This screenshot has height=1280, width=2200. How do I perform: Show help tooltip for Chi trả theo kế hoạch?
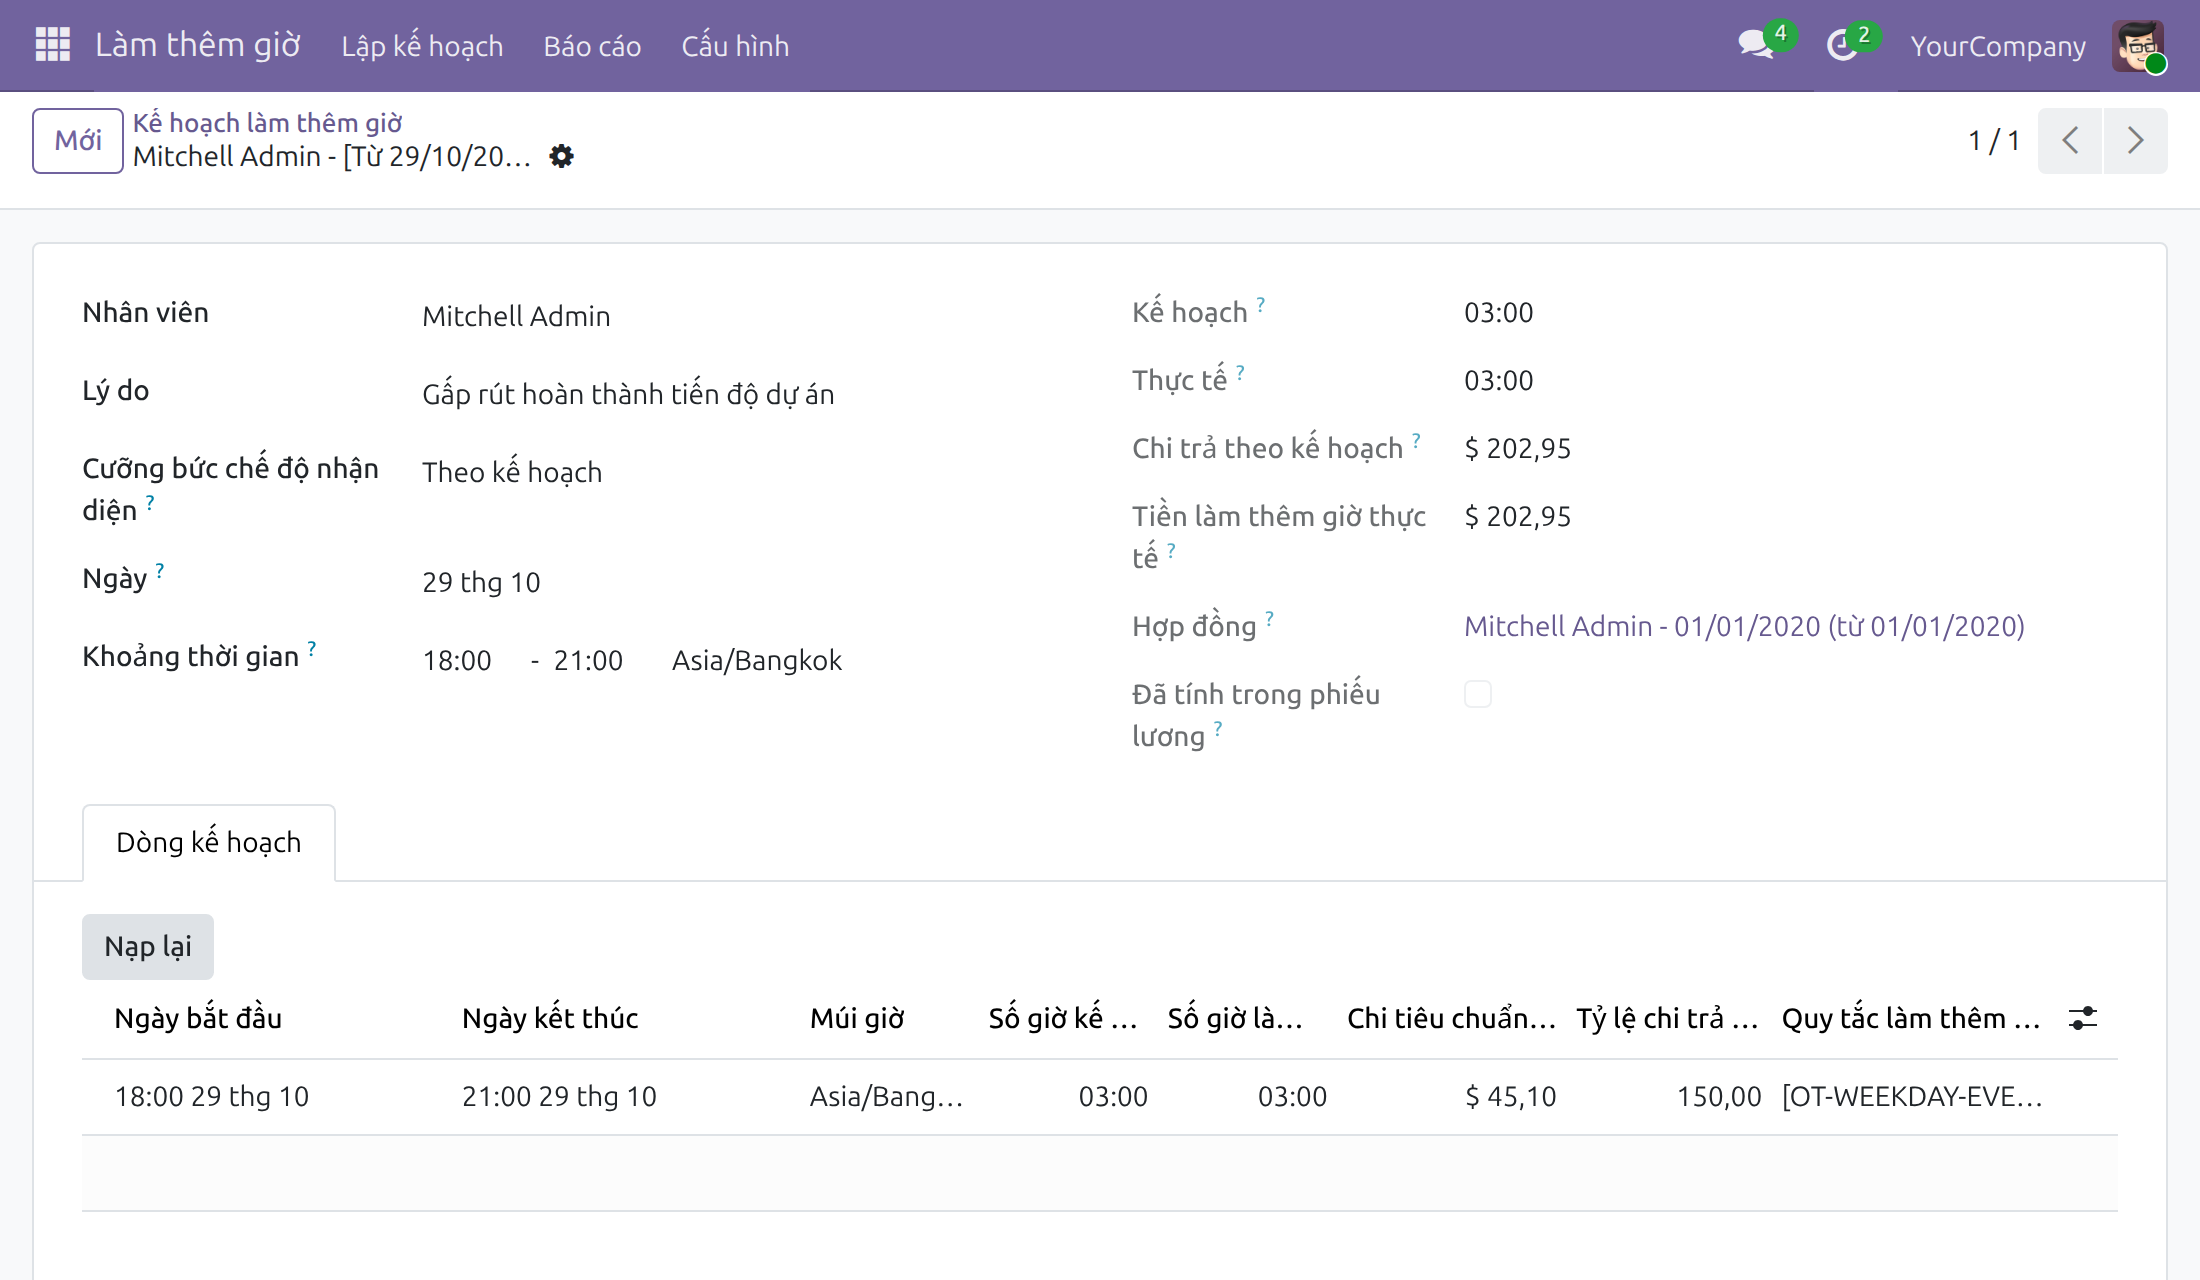coord(1416,440)
